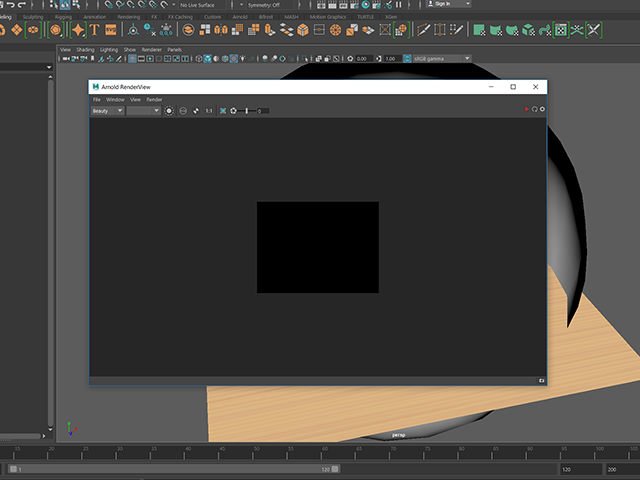This screenshot has width=640, height=480.
Task: Open the Render menu in Arnold RenderView
Action: tap(154, 100)
